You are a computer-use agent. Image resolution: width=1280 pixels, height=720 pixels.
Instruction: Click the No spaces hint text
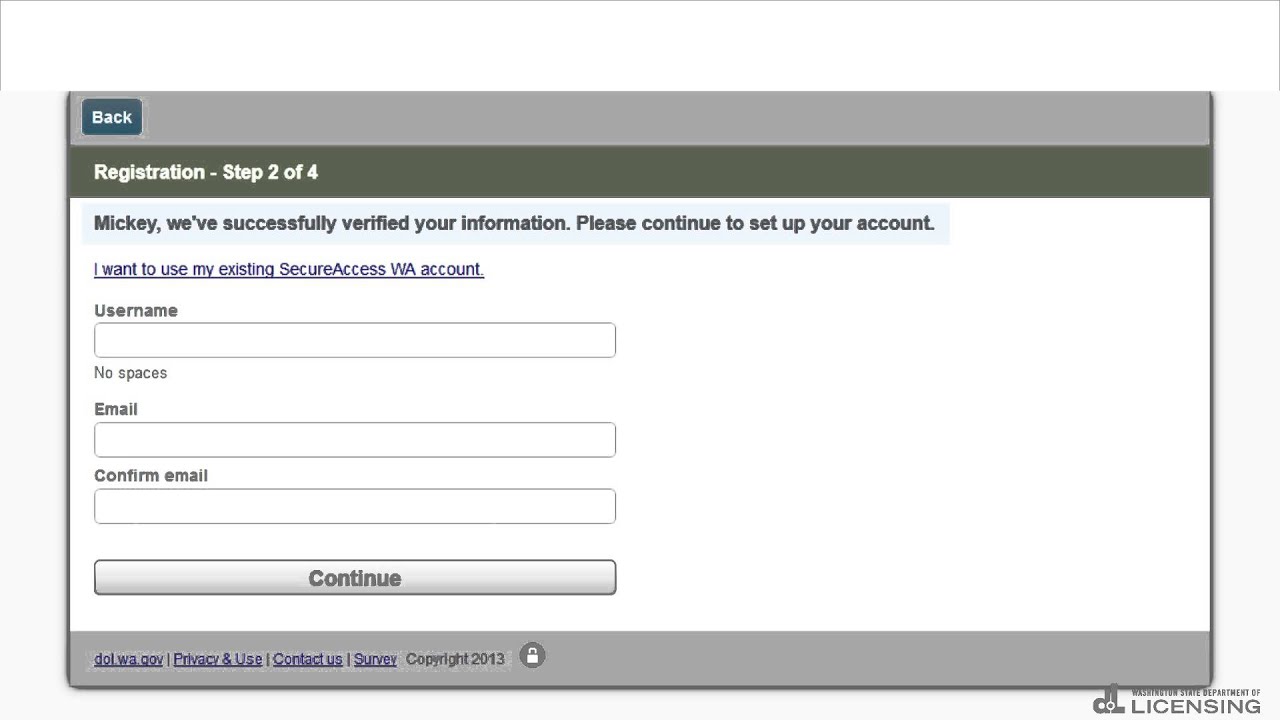tap(130, 373)
